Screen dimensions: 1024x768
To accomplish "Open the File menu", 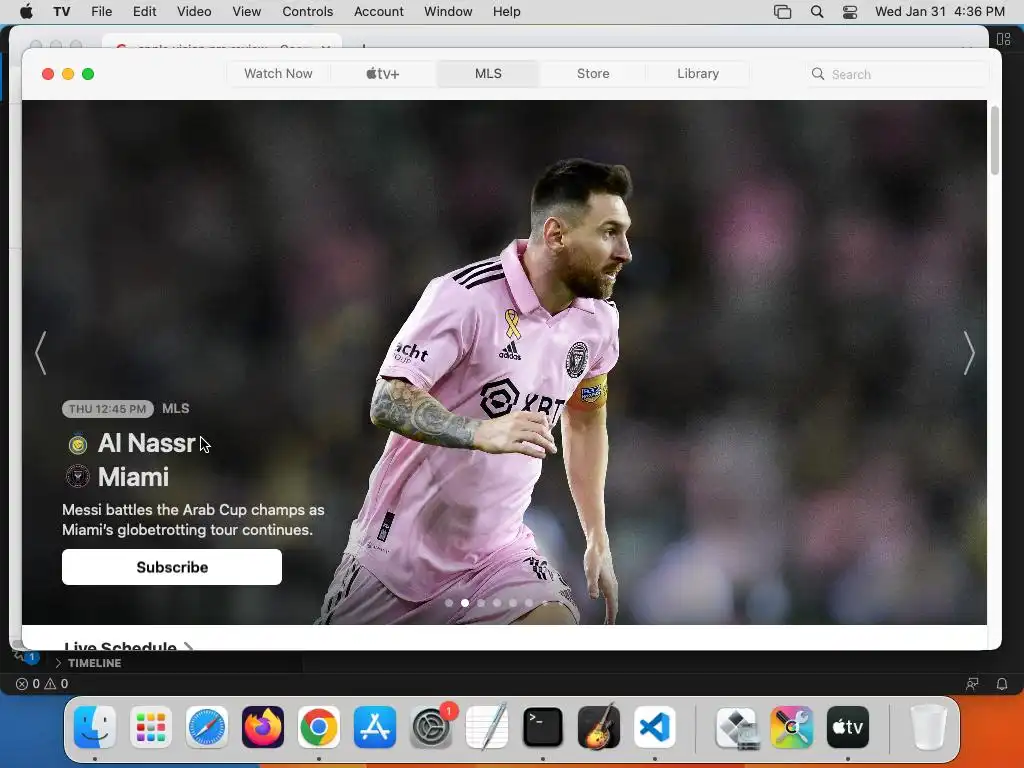I will pos(101,12).
